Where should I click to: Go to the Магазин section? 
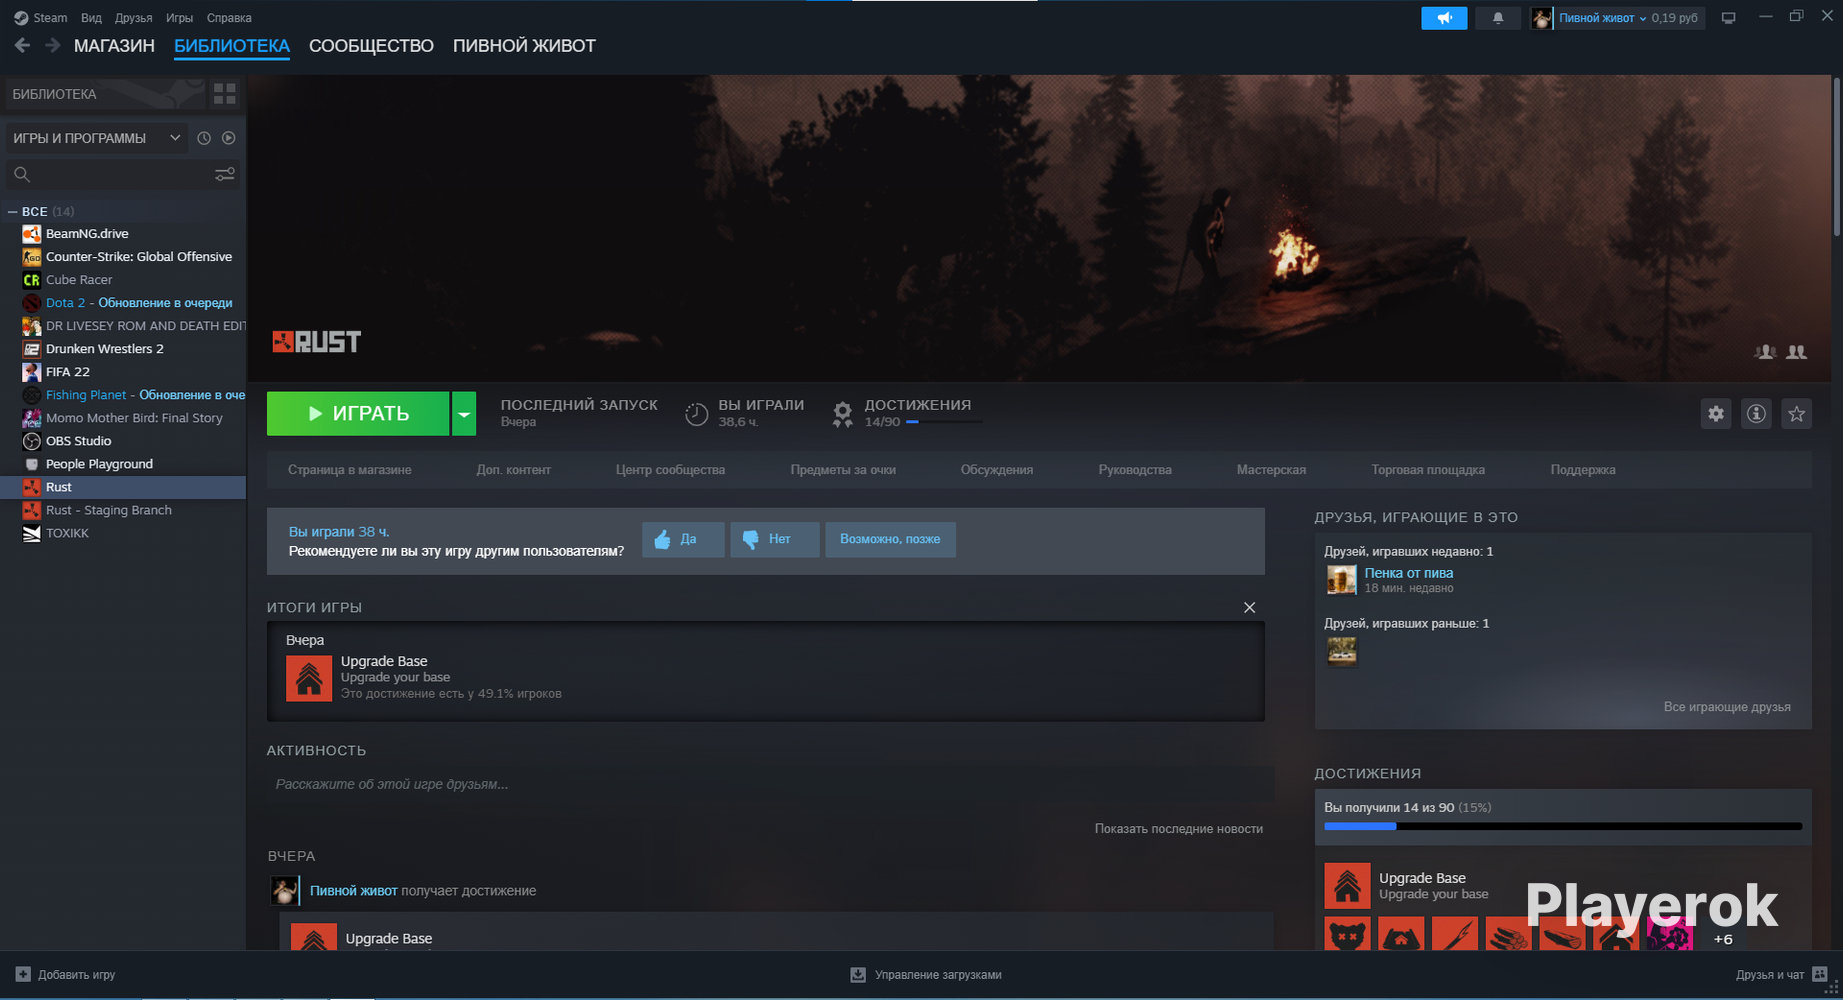point(114,46)
